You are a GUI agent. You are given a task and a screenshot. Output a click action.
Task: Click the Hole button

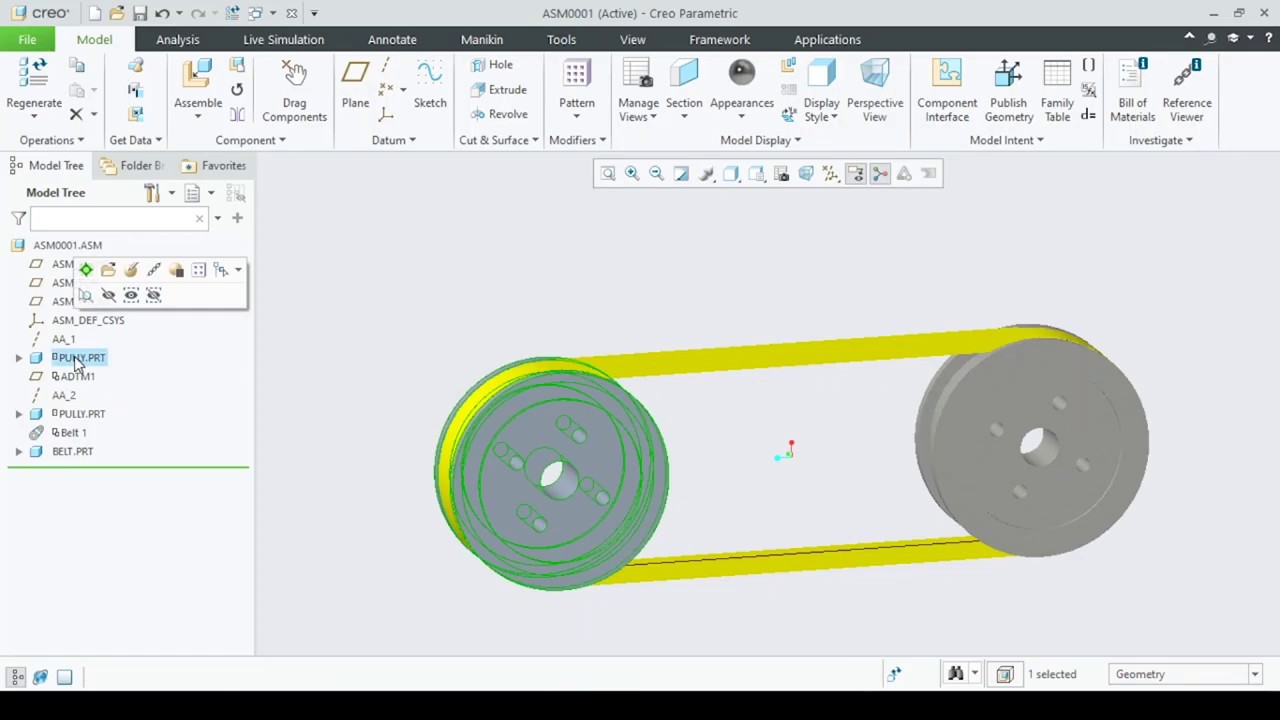[x=492, y=65]
